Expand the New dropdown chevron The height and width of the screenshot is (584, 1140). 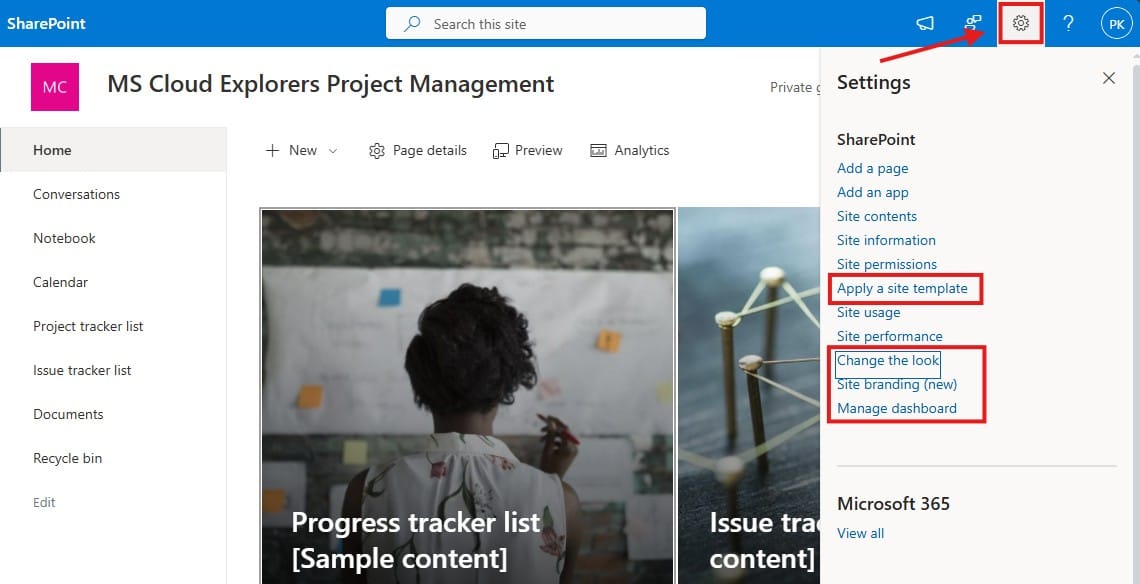coord(333,151)
